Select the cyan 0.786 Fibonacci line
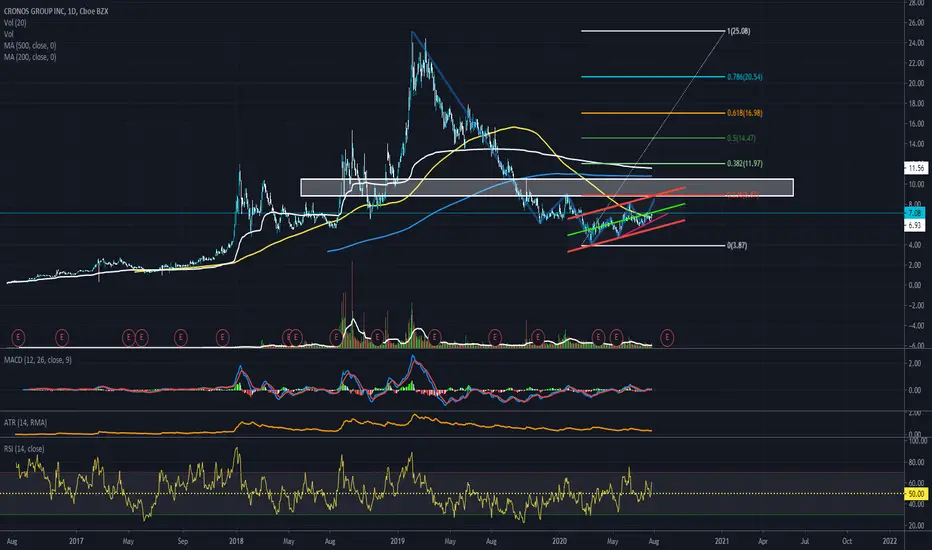The height and width of the screenshot is (550, 932). tap(653, 77)
